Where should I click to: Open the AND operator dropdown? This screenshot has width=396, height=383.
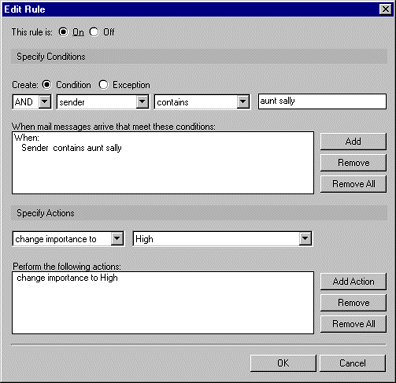pyautogui.click(x=44, y=102)
